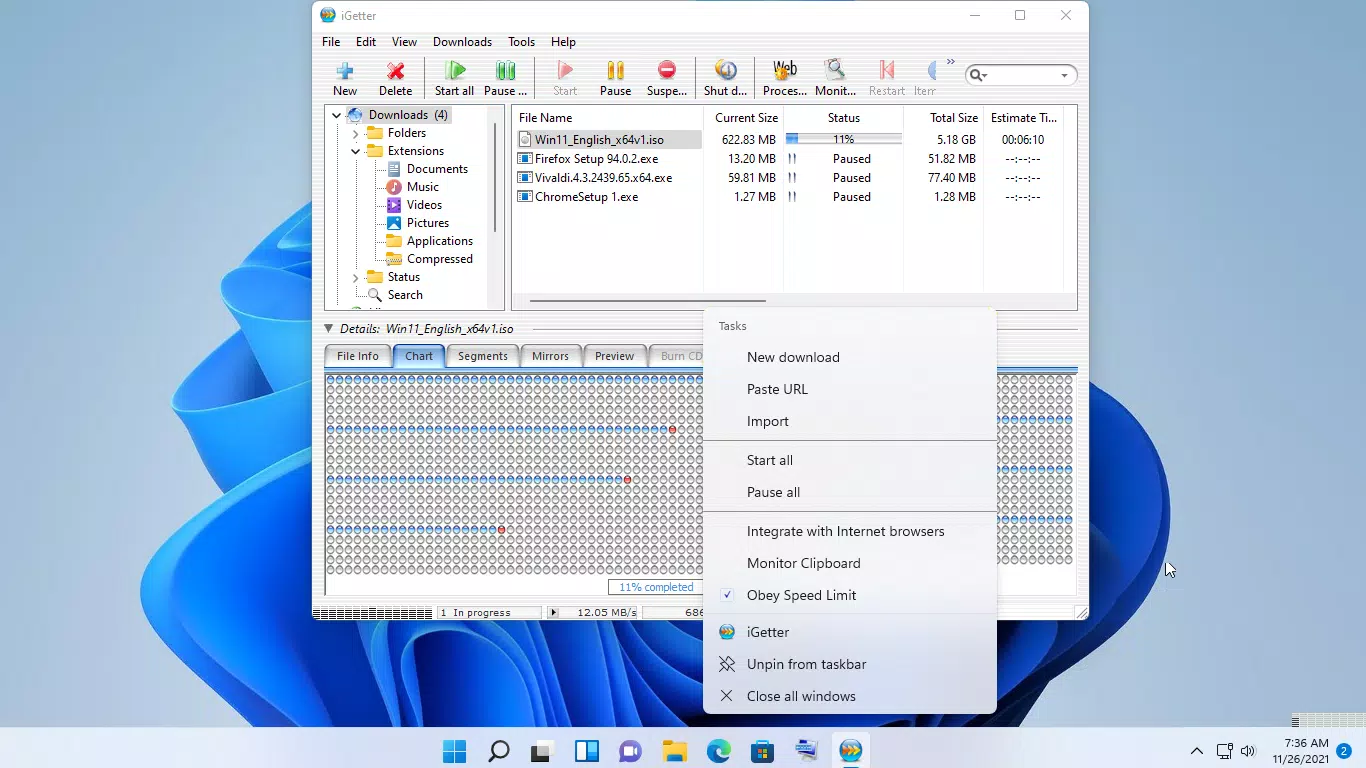Screen dimensions: 1366x768
Task: Click the toolbar search input field
Action: click(1022, 75)
